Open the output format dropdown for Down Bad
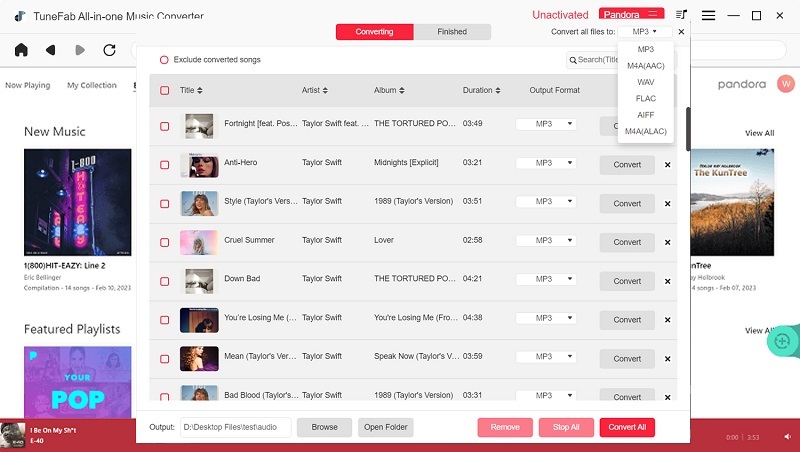The image size is (800, 452). tap(546, 280)
